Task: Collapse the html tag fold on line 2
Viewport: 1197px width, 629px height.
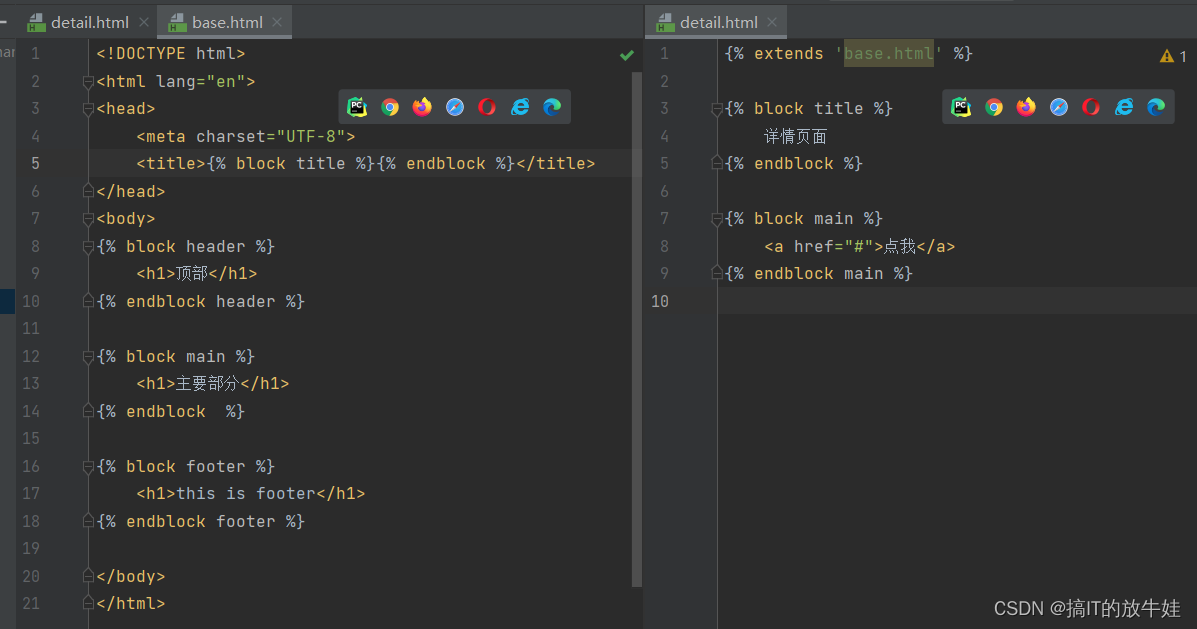Action: pos(88,82)
